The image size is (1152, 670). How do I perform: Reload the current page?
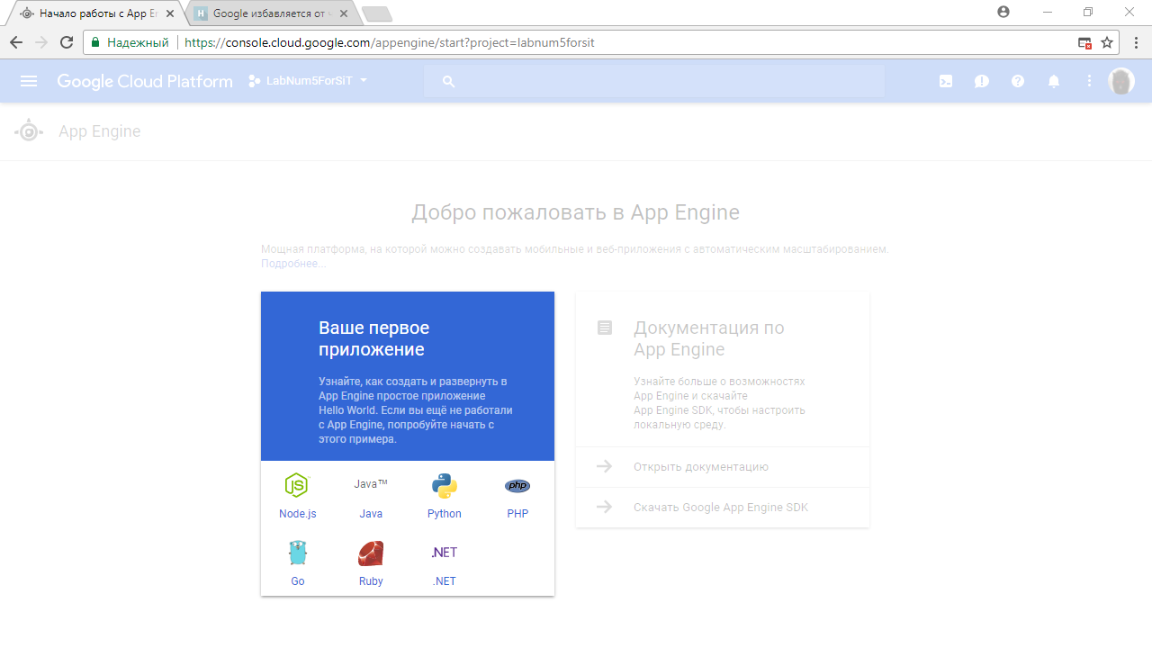tap(67, 43)
